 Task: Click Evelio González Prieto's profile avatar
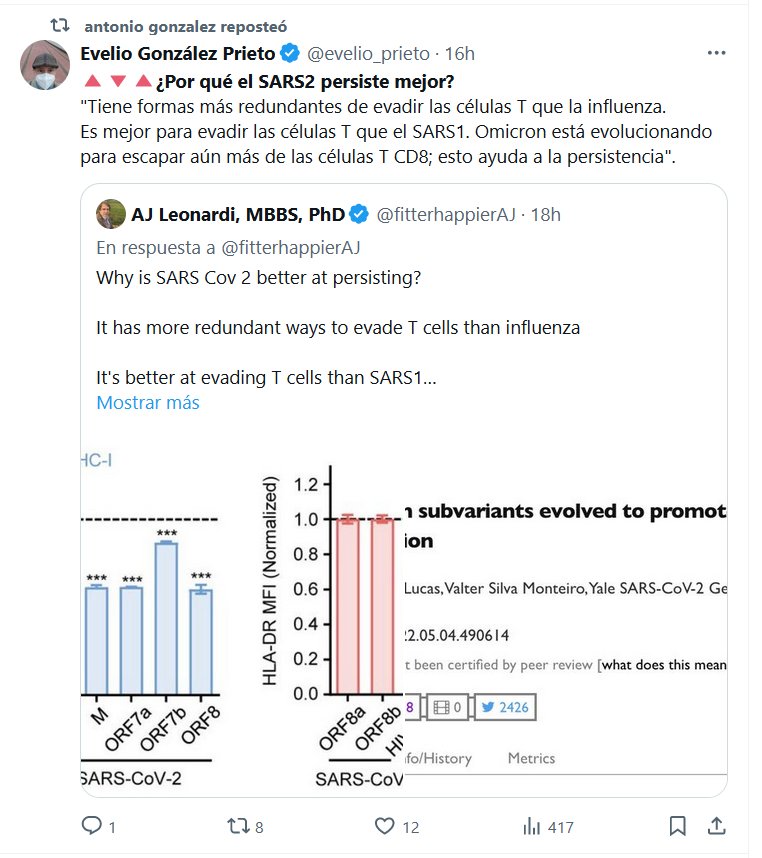[44, 65]
